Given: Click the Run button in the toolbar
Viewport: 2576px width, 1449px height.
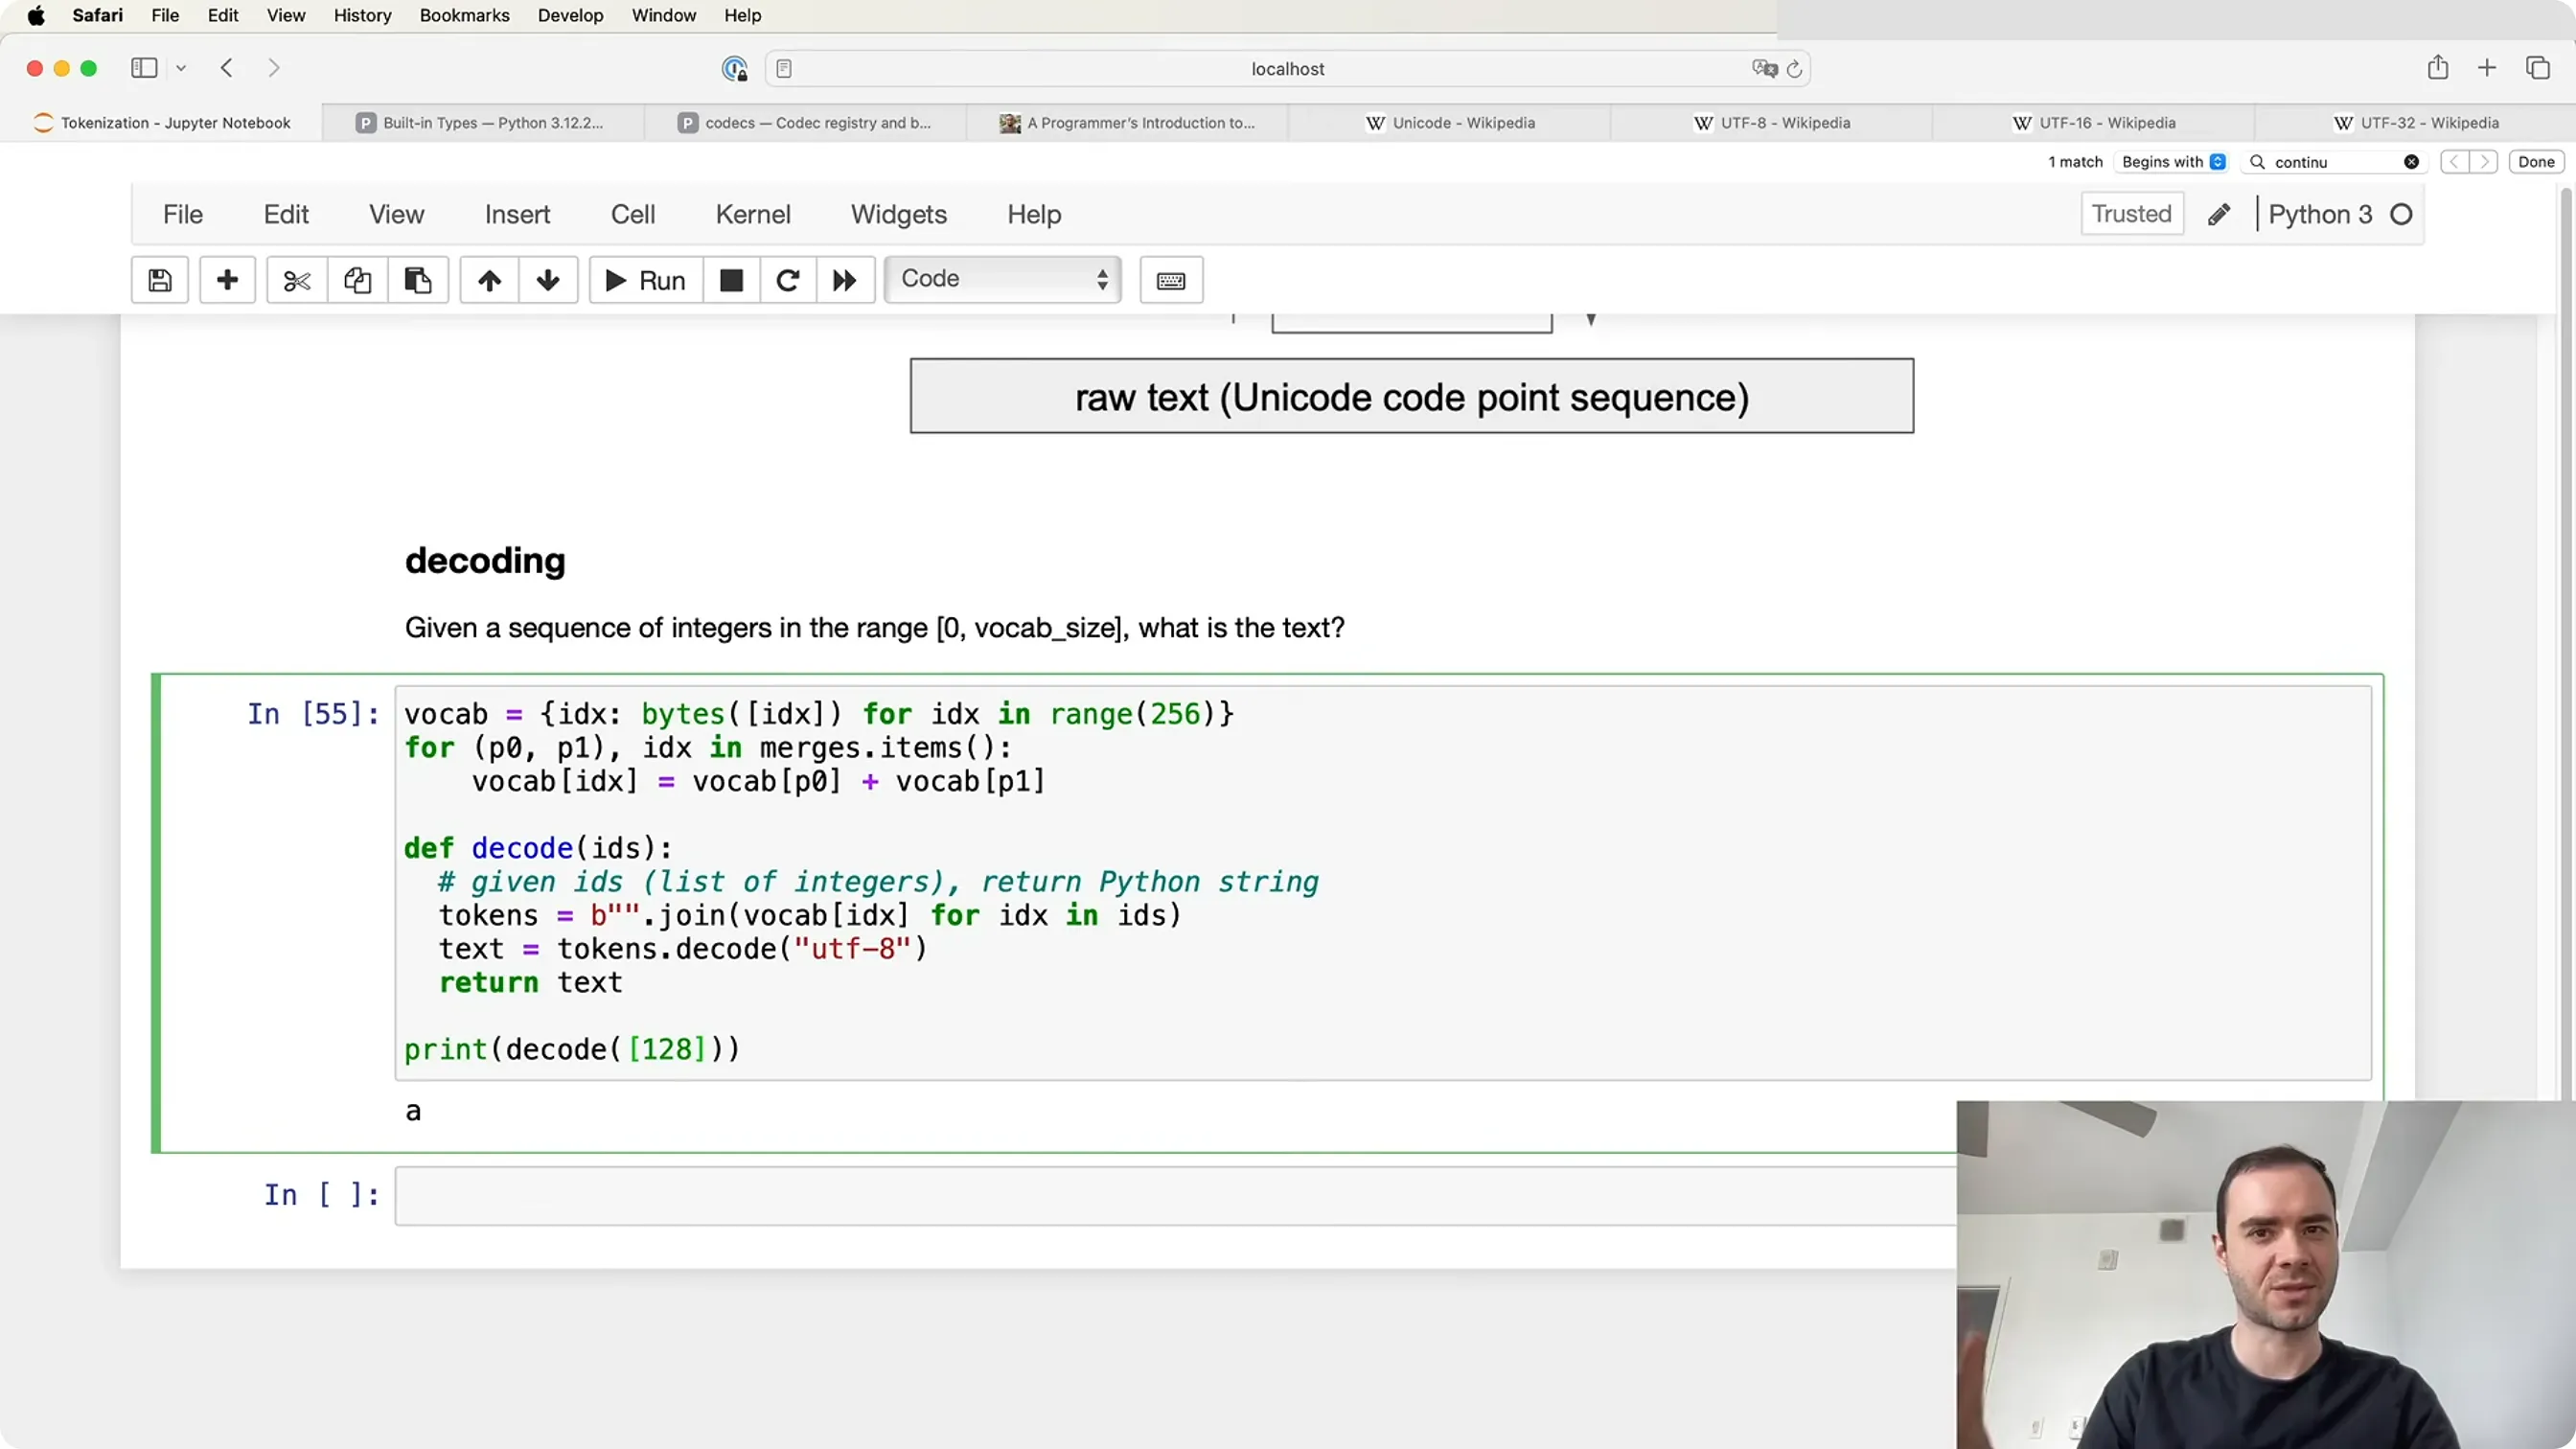Looking at the screenshot, I should 646,281.
